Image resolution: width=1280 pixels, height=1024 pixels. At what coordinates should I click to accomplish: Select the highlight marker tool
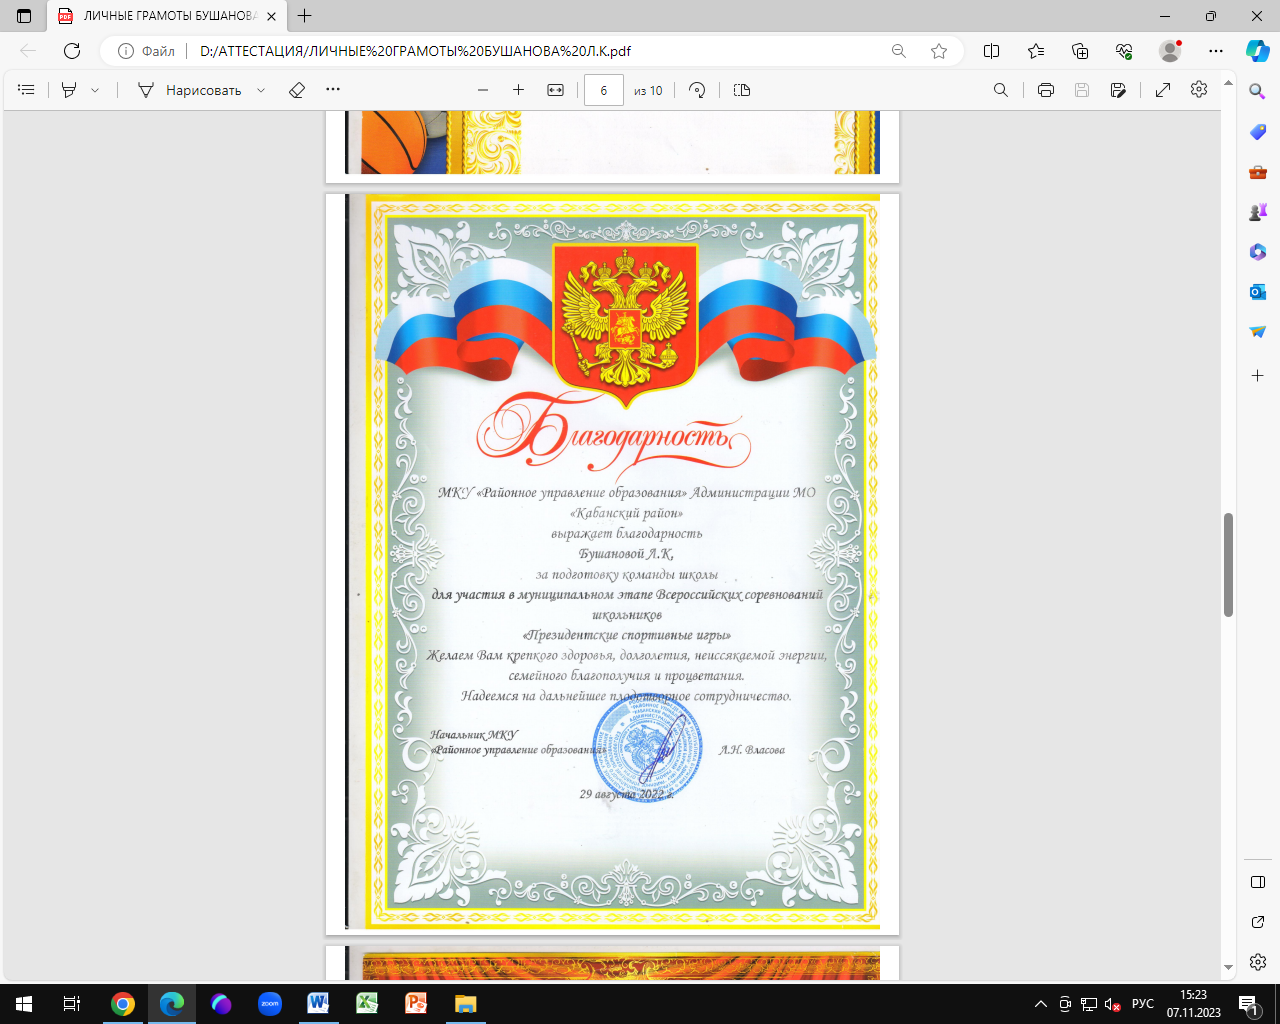pos(69,90)
